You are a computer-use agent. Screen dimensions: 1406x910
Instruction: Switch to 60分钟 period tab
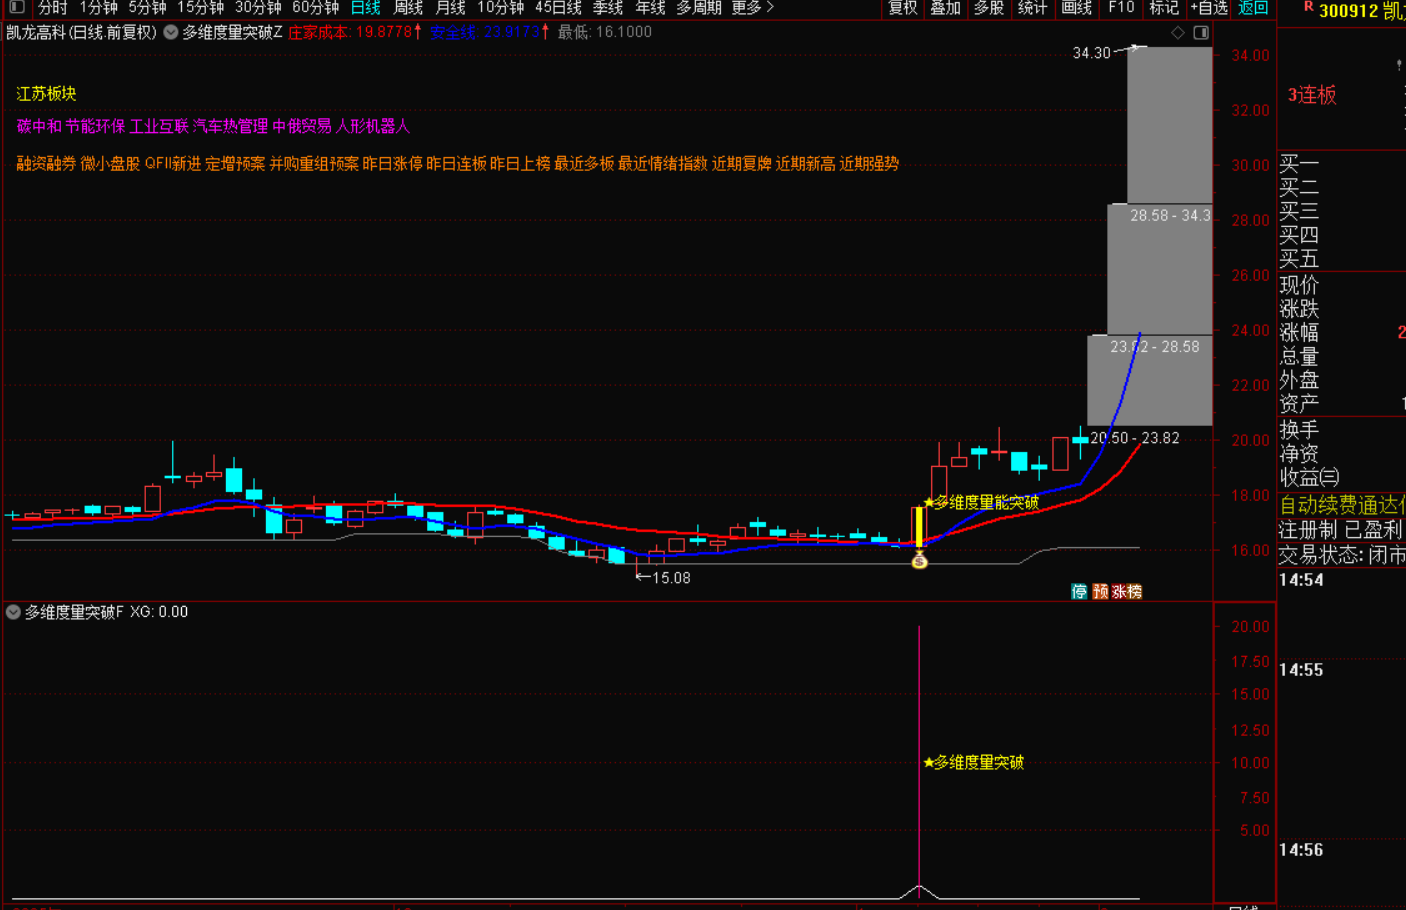point(315,8)
